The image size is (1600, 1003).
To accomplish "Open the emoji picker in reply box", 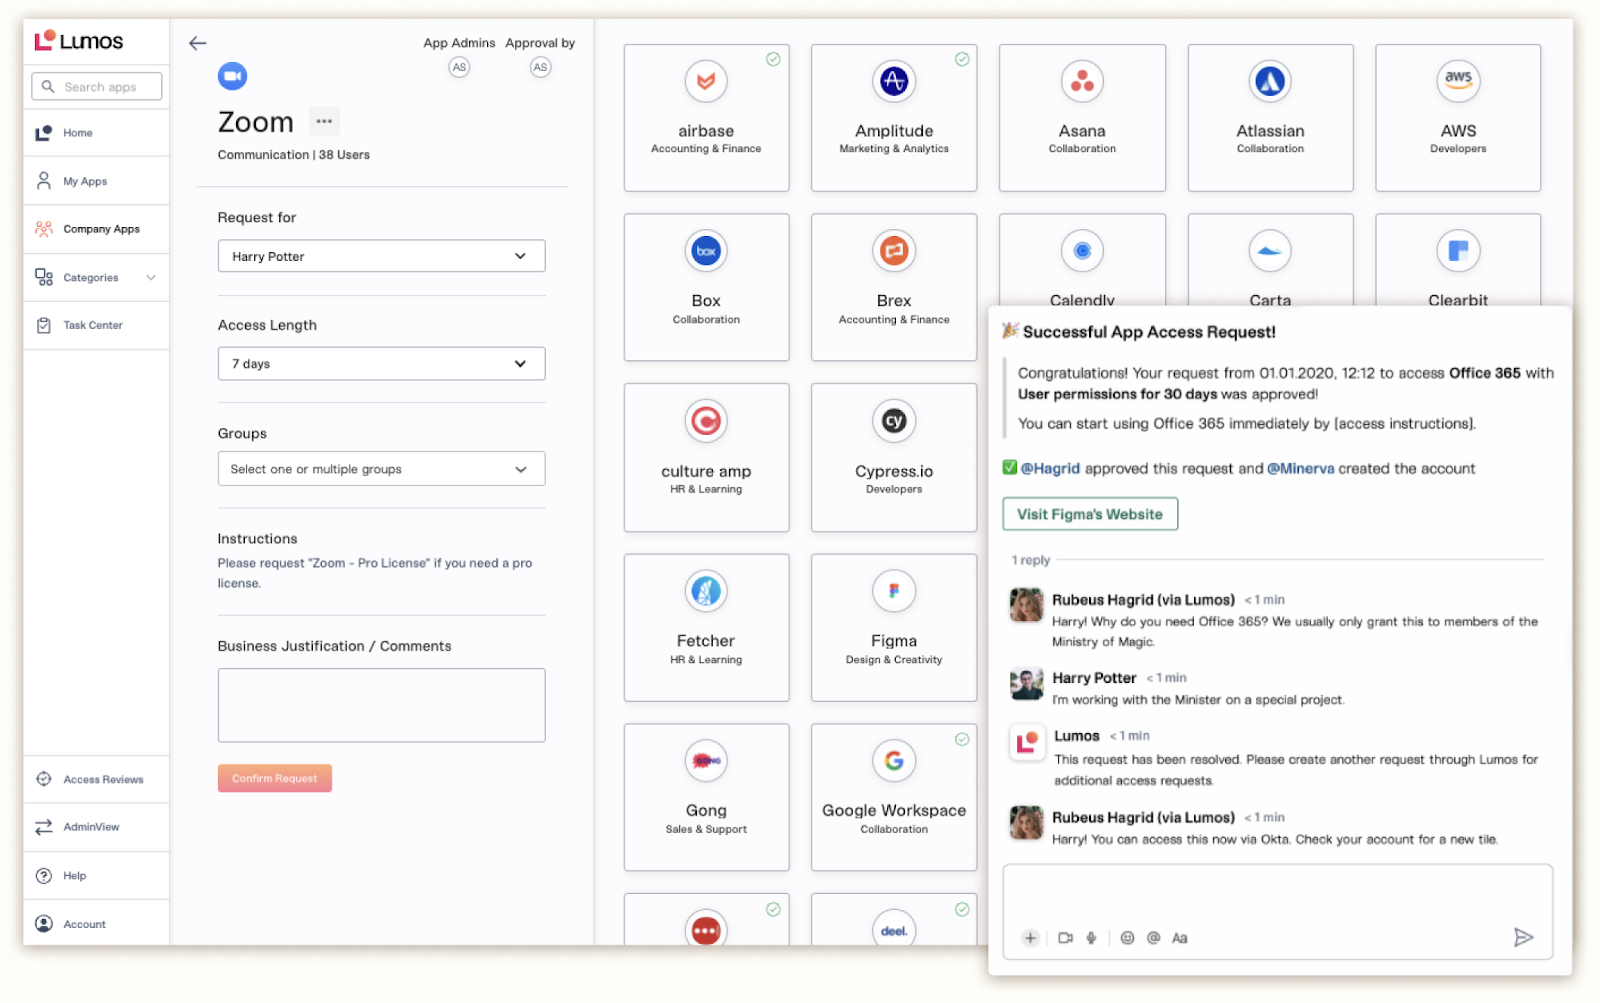I will (x=1127, y=938).
